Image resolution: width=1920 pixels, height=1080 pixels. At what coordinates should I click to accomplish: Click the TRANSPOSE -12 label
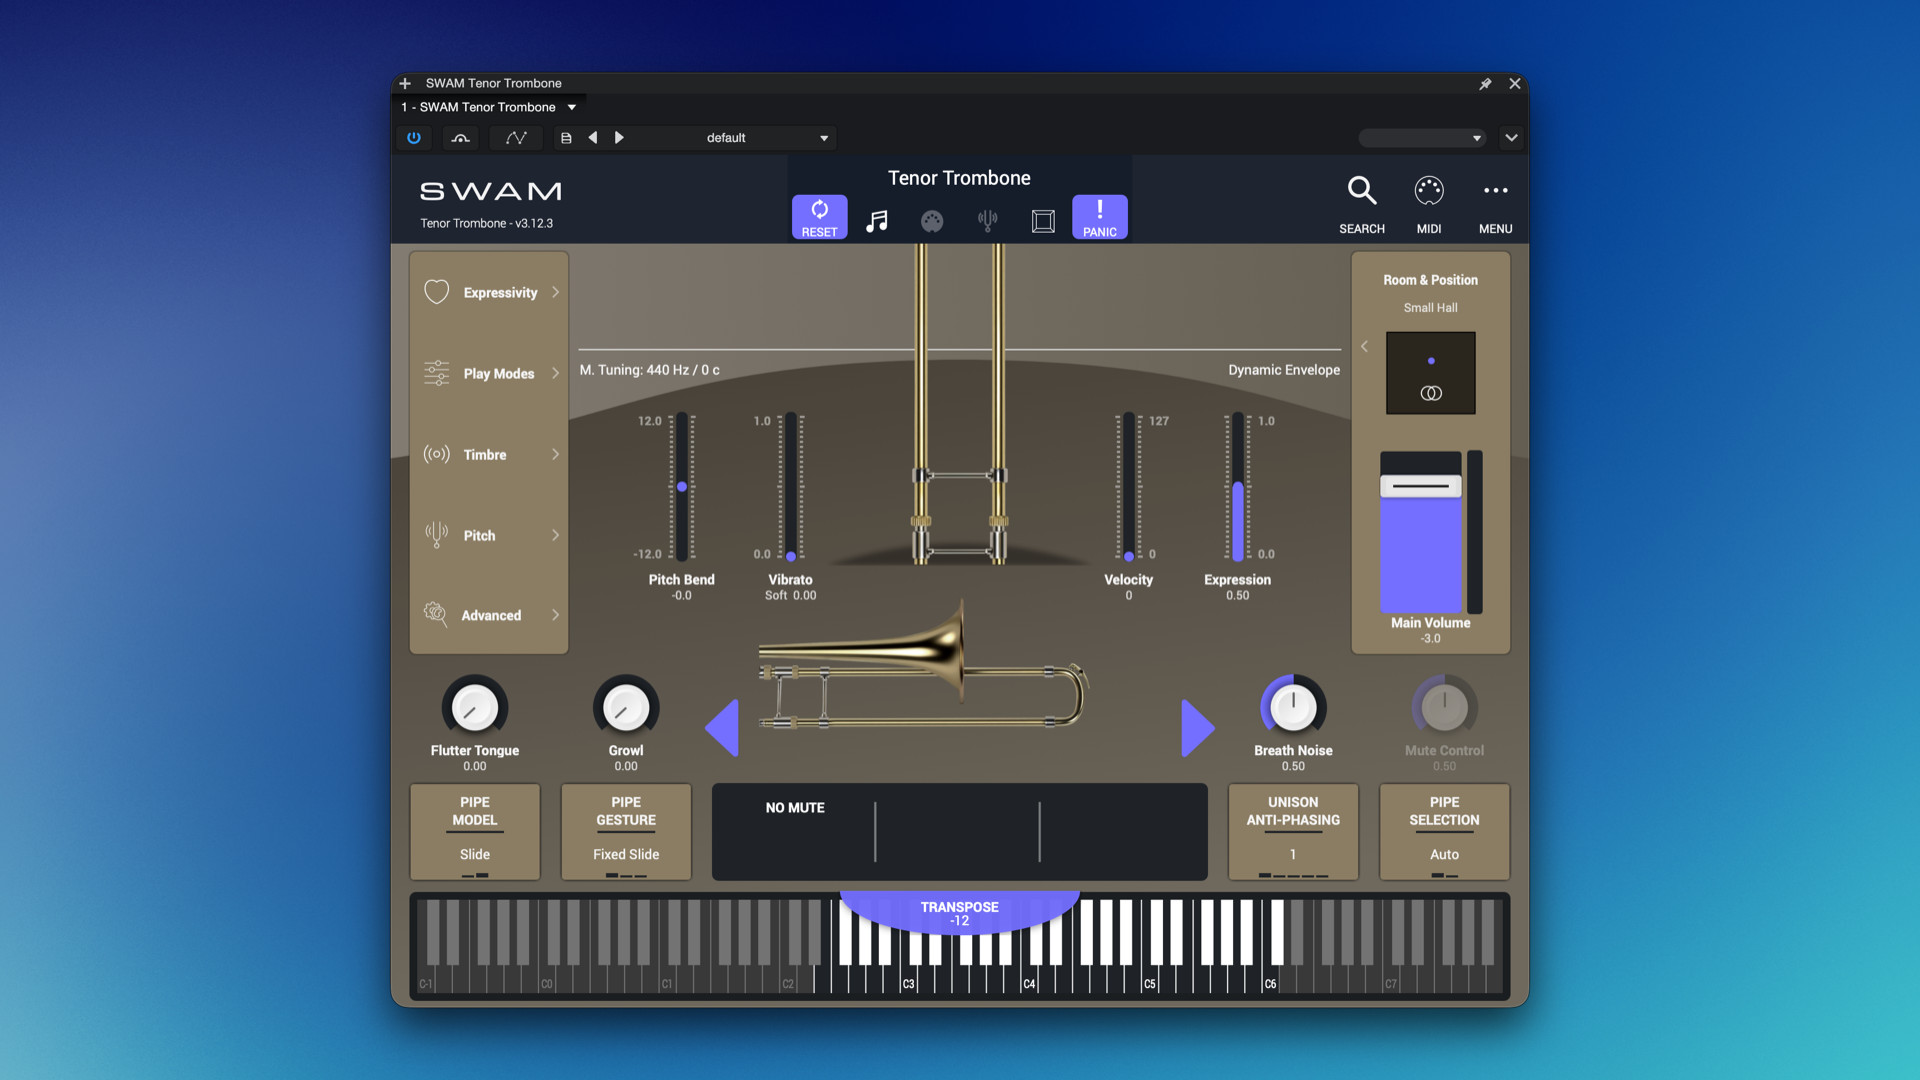pyautogui.click(x=959, y=913)
